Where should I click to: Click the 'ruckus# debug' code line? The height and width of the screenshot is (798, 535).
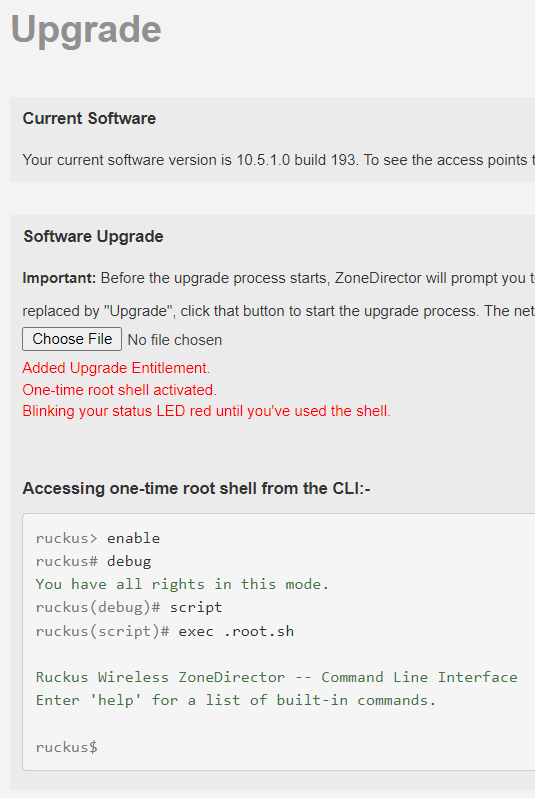pyautogui.click(x=94, y=561)
